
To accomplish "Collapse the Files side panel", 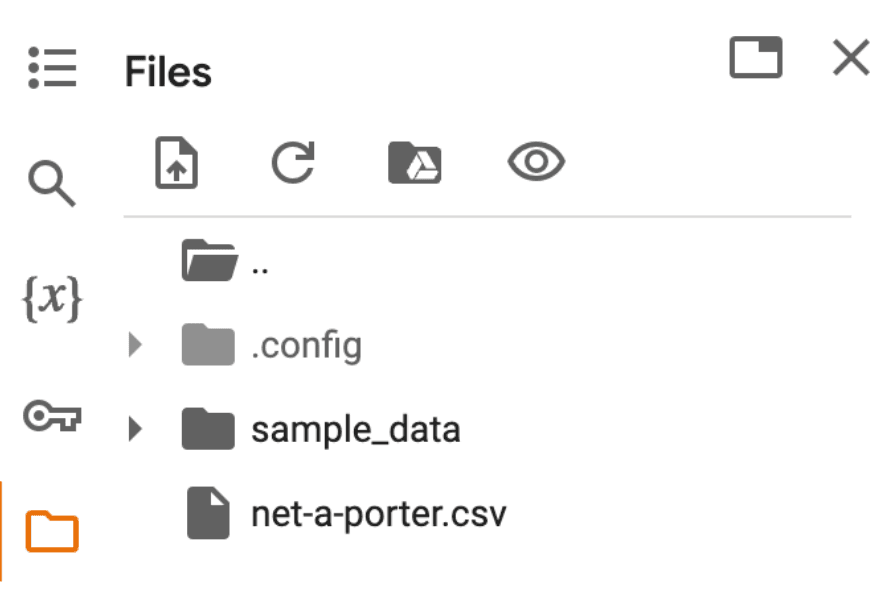I will tap(756, 58).
